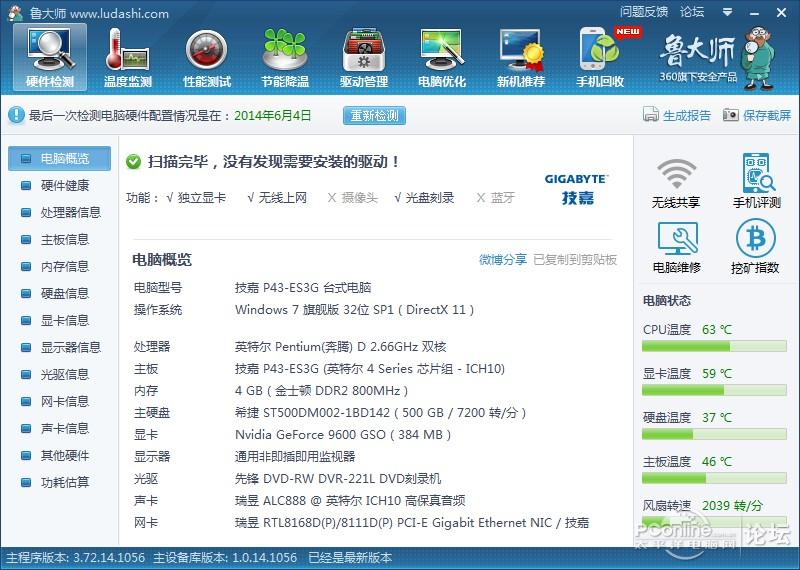Click the 重新检测 rescan button
The height and width of the screenshot is (570, 800).
coord(374,115)
